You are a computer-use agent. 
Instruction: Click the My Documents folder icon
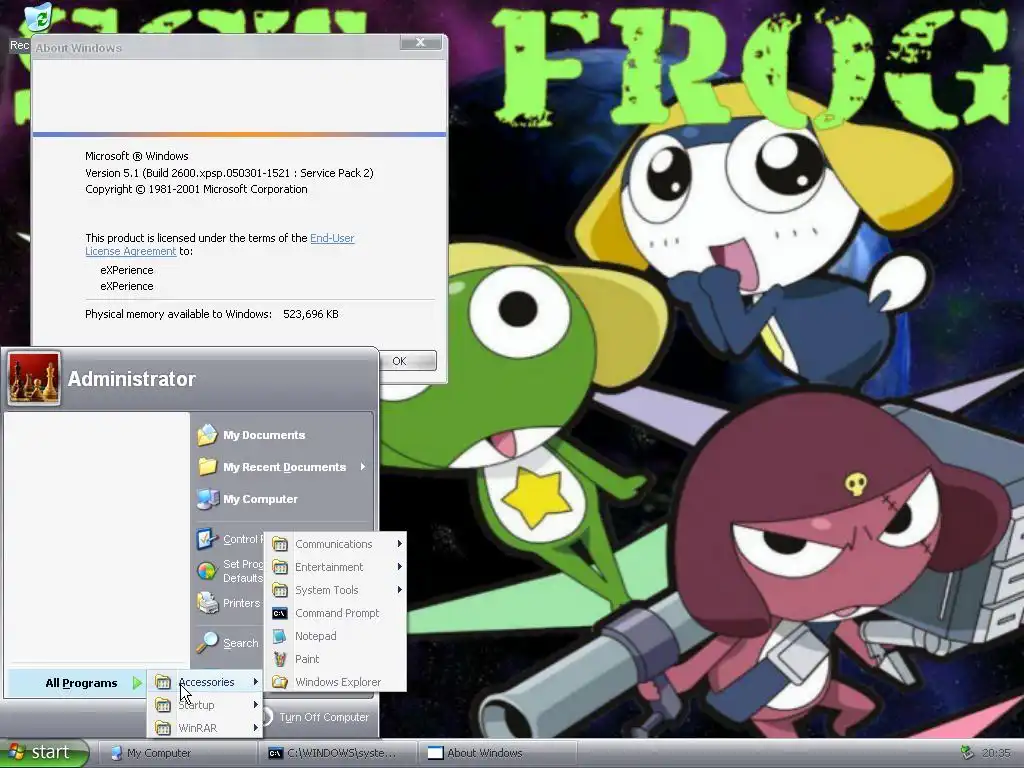pos(207,435)
